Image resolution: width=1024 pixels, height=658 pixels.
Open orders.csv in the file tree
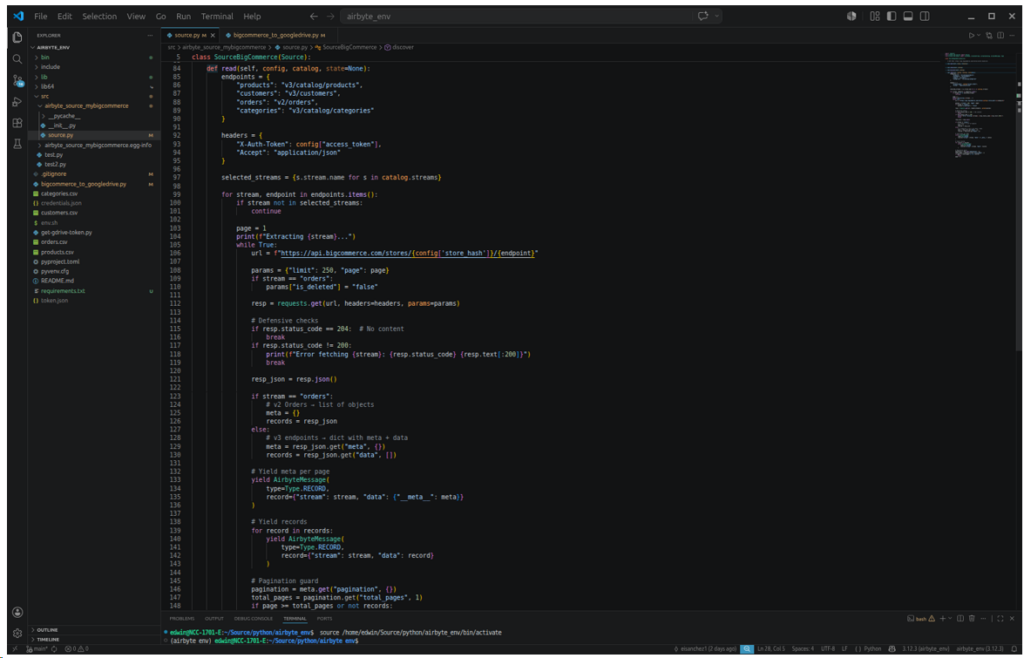[94, 242]
